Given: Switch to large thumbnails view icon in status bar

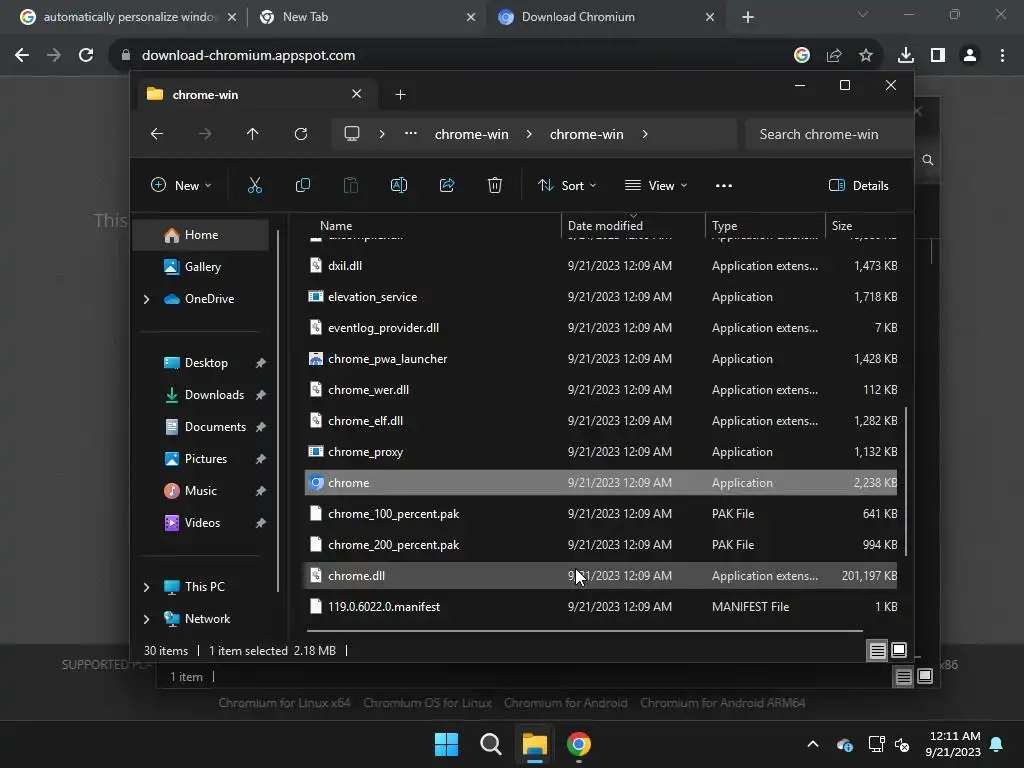Looking at the screenshot, I should (899, 650).
